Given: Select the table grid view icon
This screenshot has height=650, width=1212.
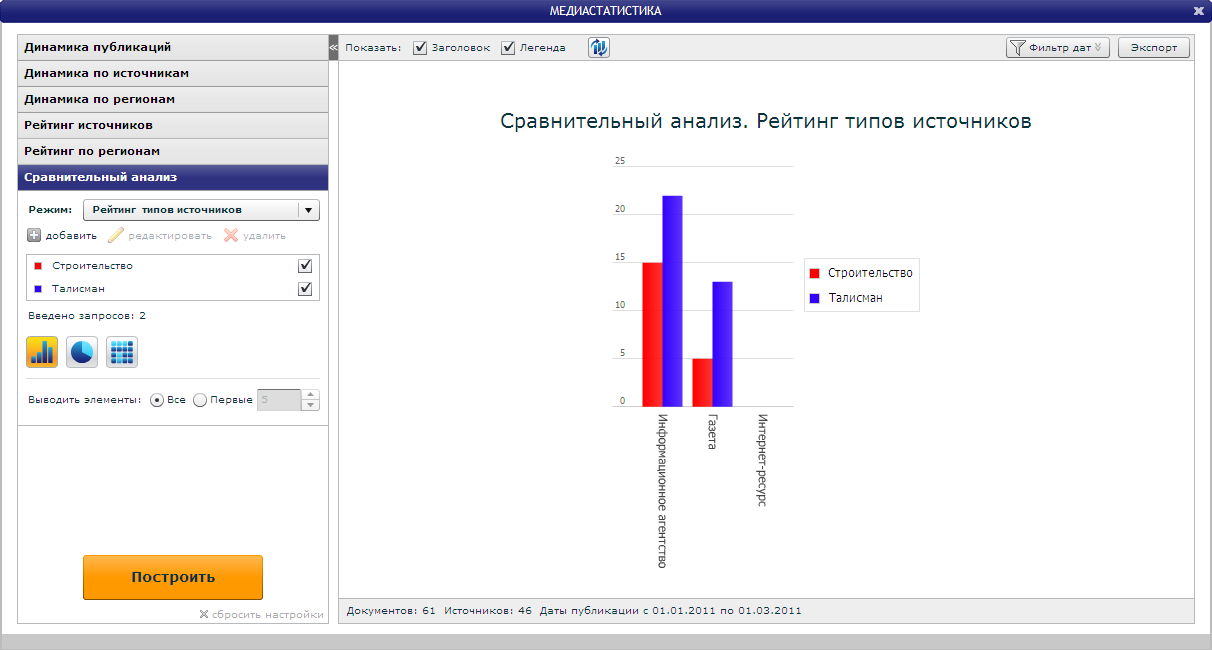Looking at the screenshot, I should (122, 352).
